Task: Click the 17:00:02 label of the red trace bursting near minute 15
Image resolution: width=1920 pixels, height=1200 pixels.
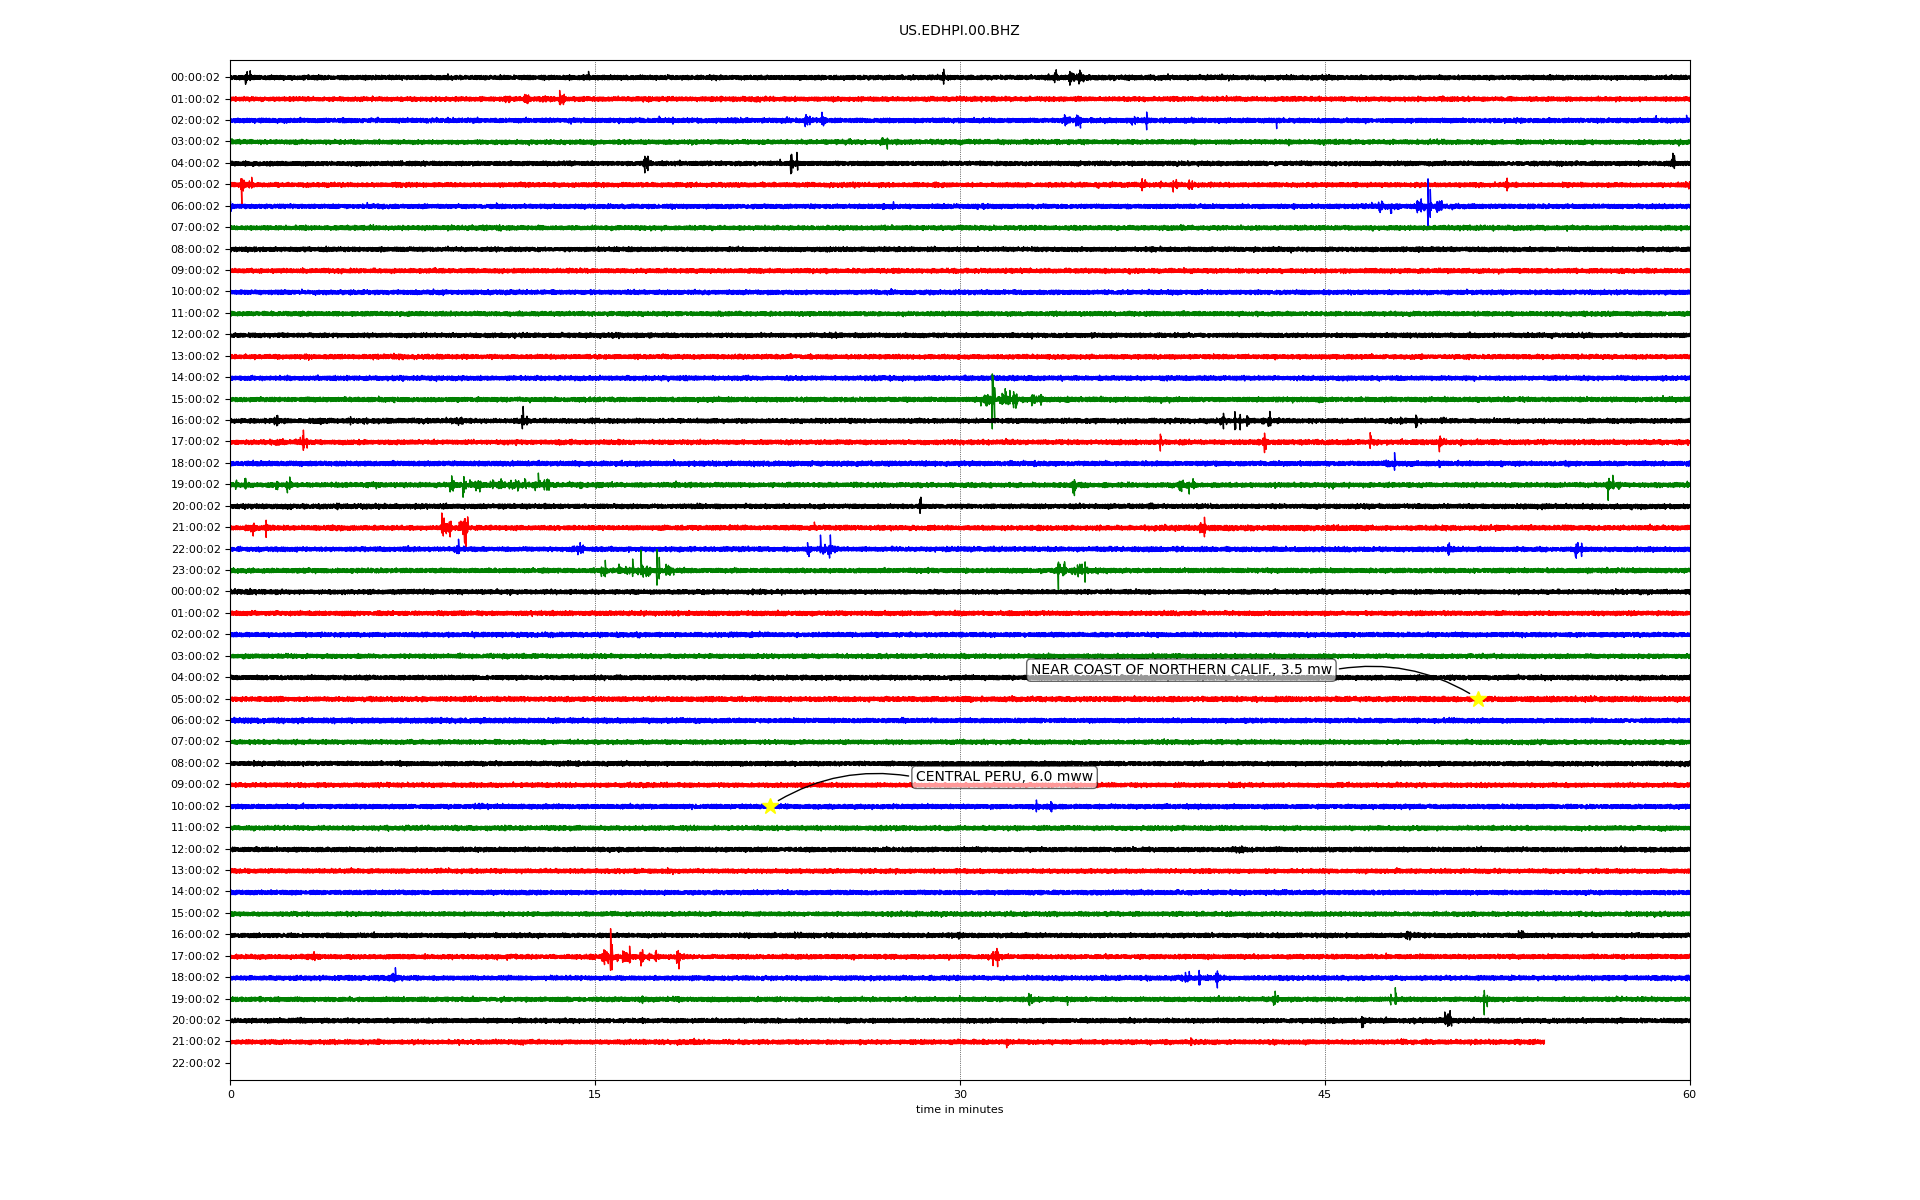Action: click(x=195, y=956)
